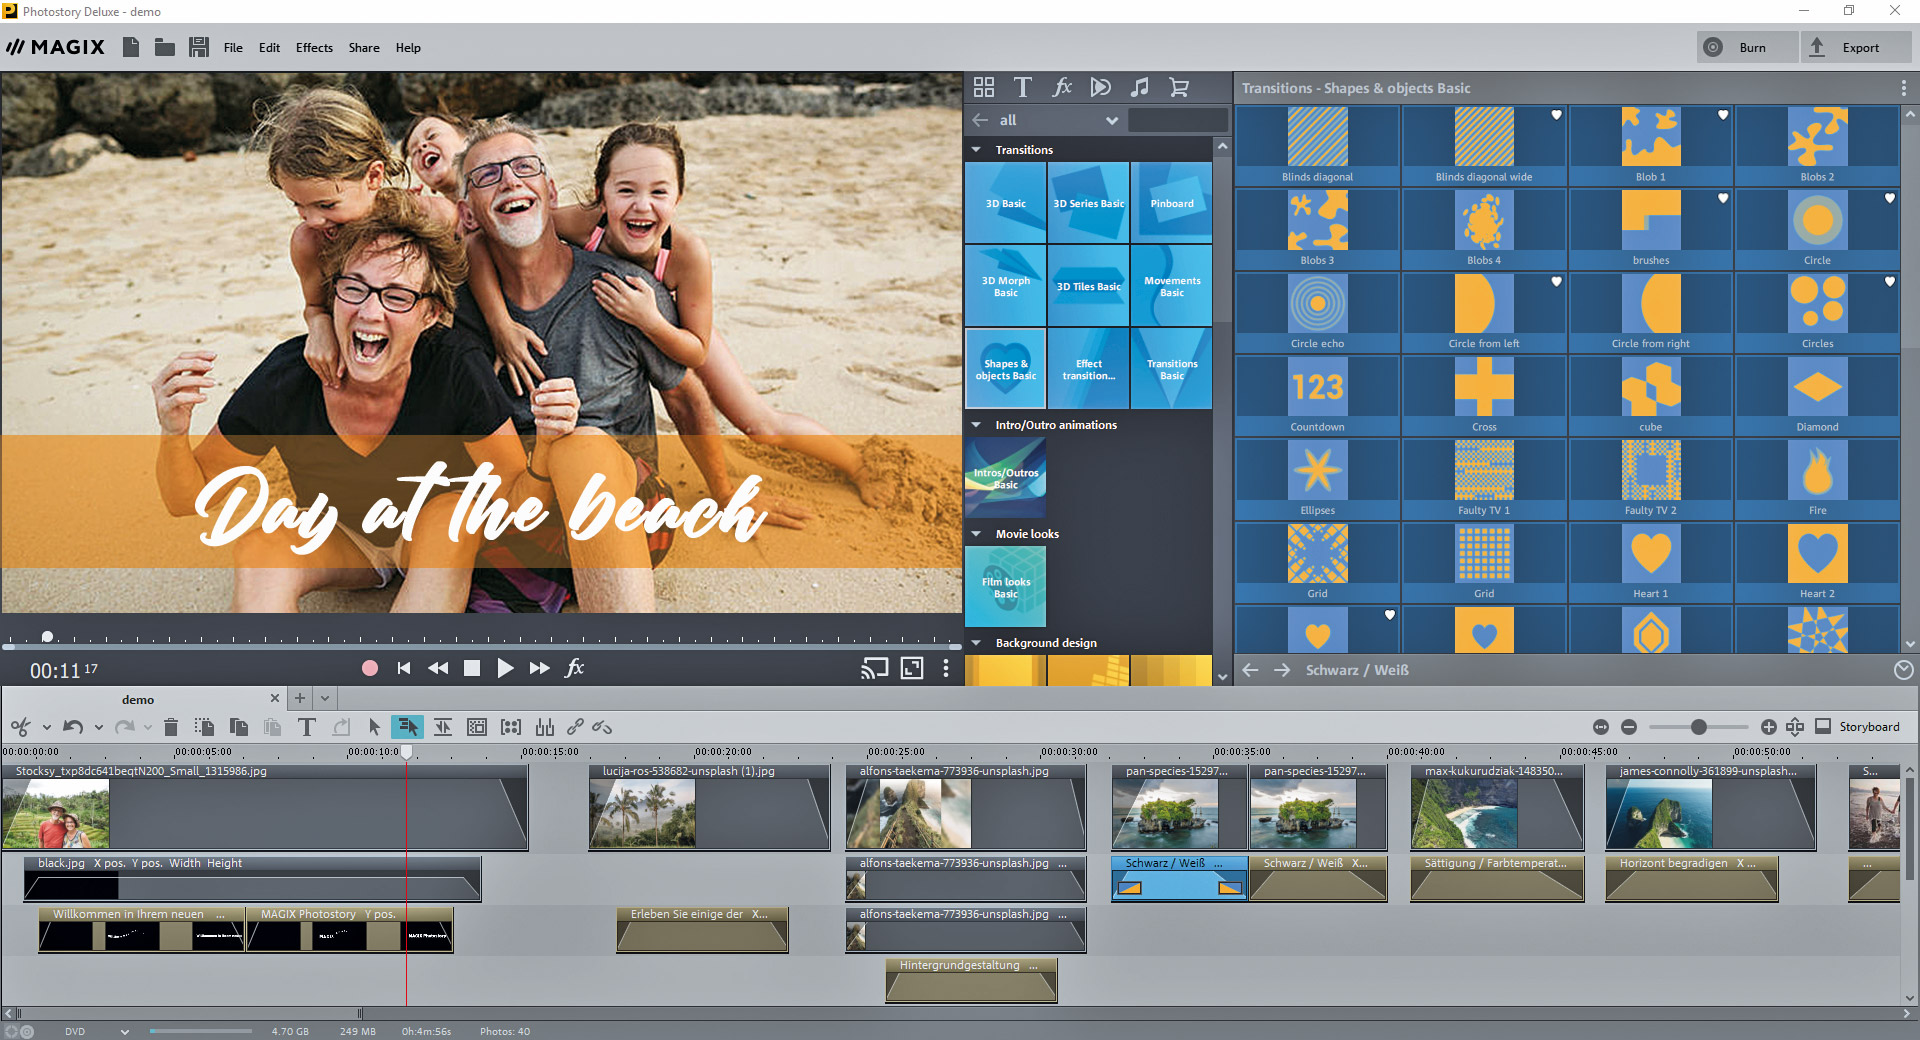Open the audio mixer icon
The width and height of the screenshot is (1920, 1040).
click(545, 727)
